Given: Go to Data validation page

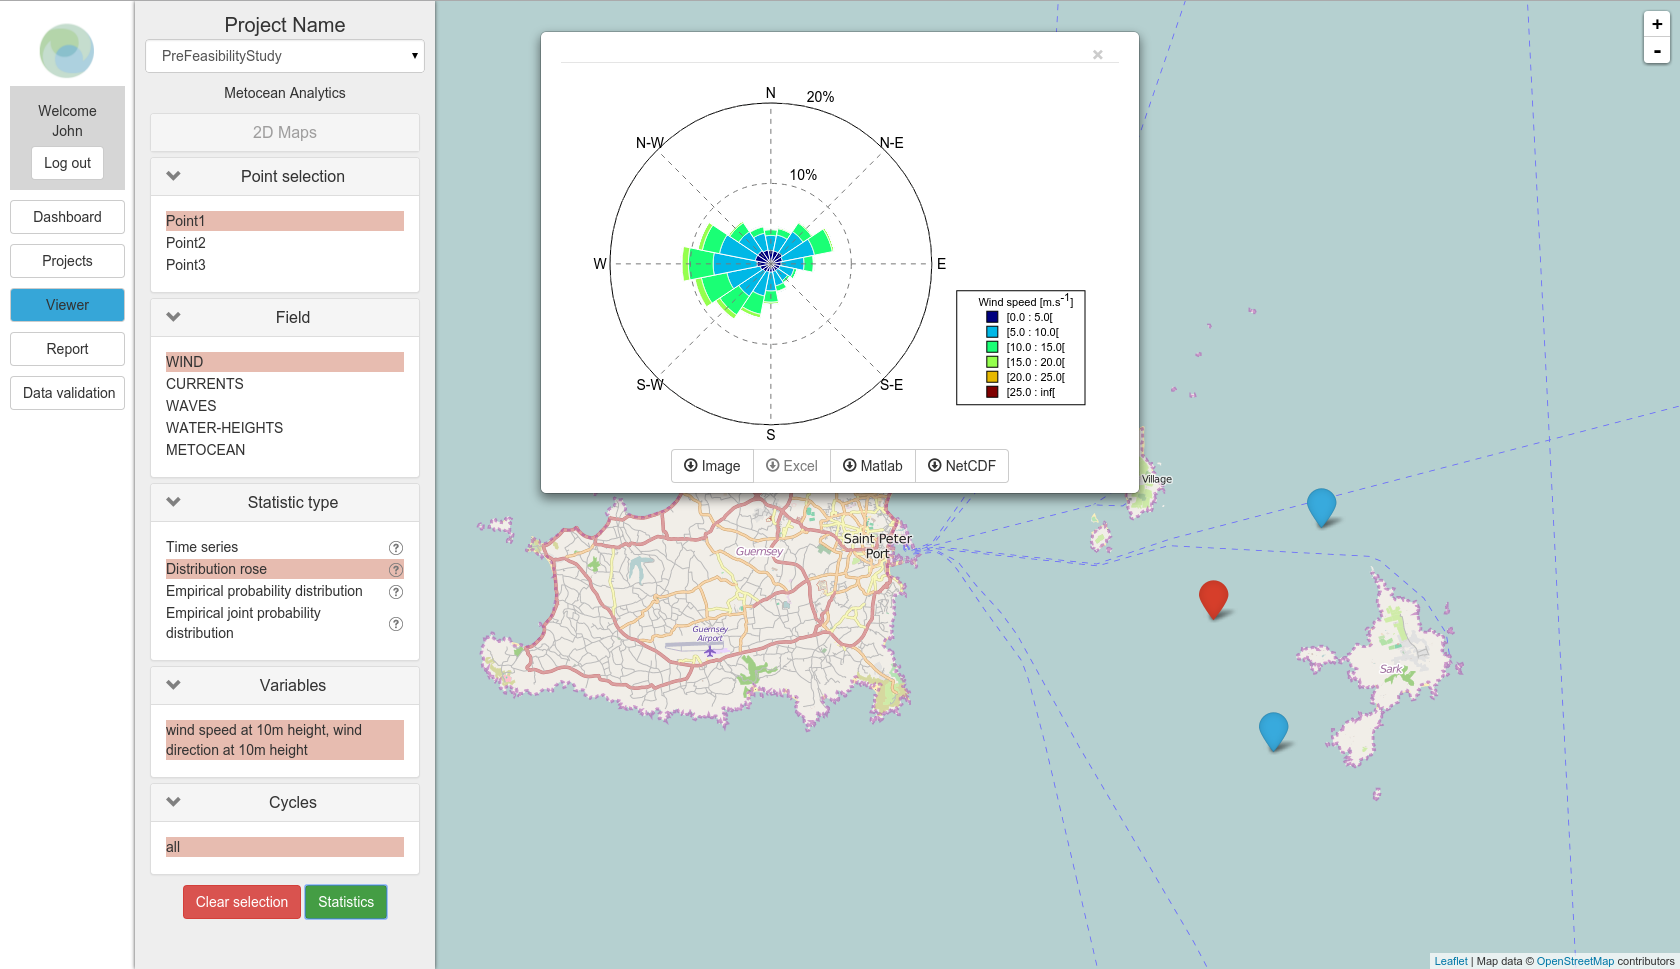Looking at the screenshot, I should (68, 393).
